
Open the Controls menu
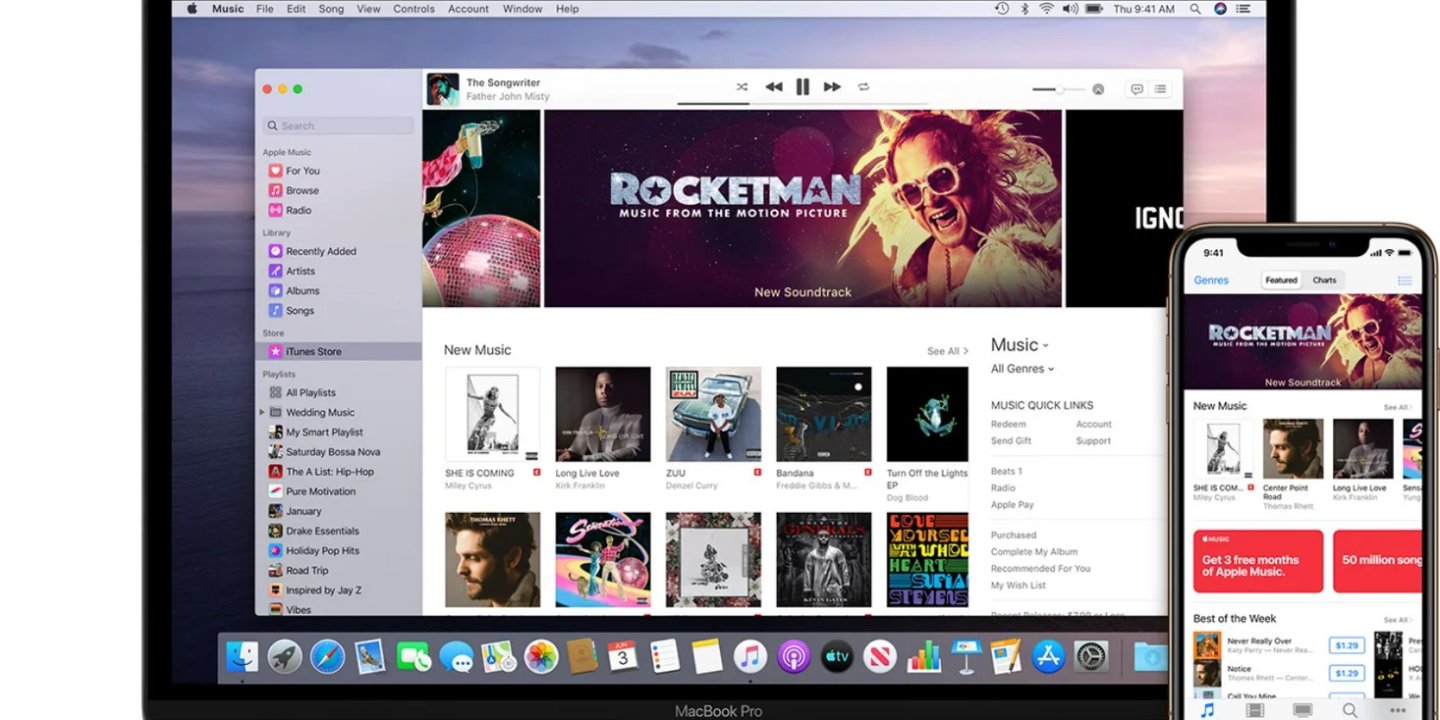414,9
